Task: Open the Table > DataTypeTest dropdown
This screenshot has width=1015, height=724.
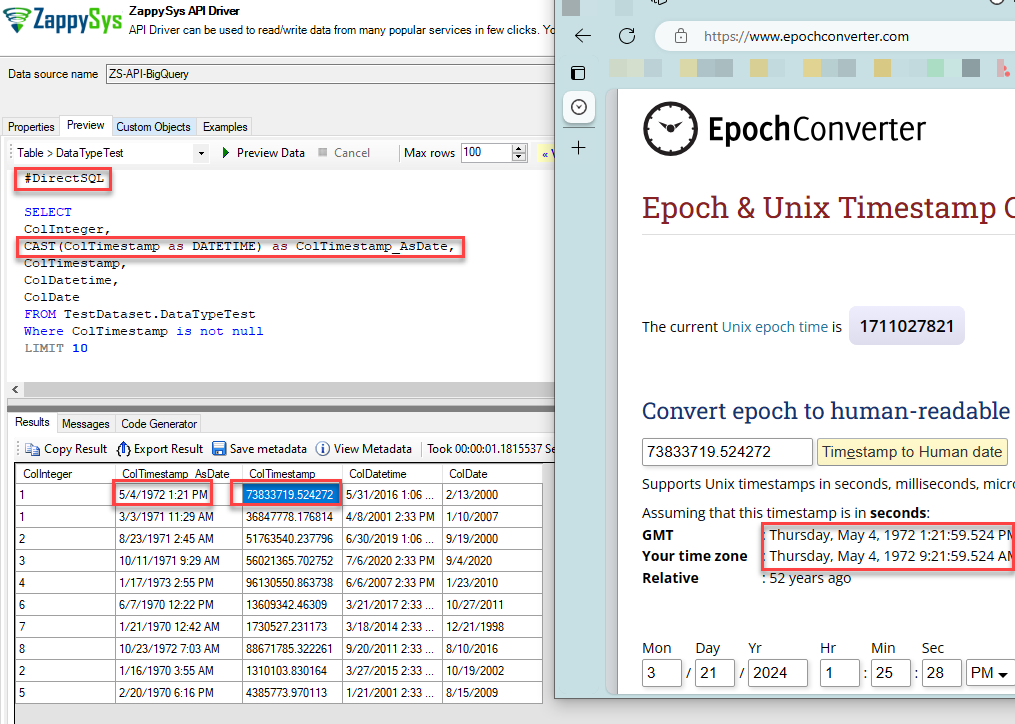Action: click(x=202, y=153)
